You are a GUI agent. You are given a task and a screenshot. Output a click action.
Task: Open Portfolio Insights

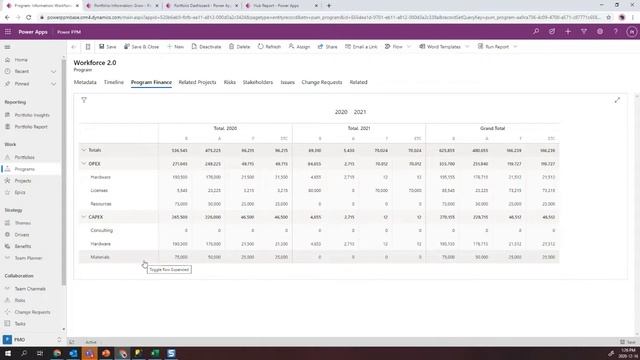point(31,115)
